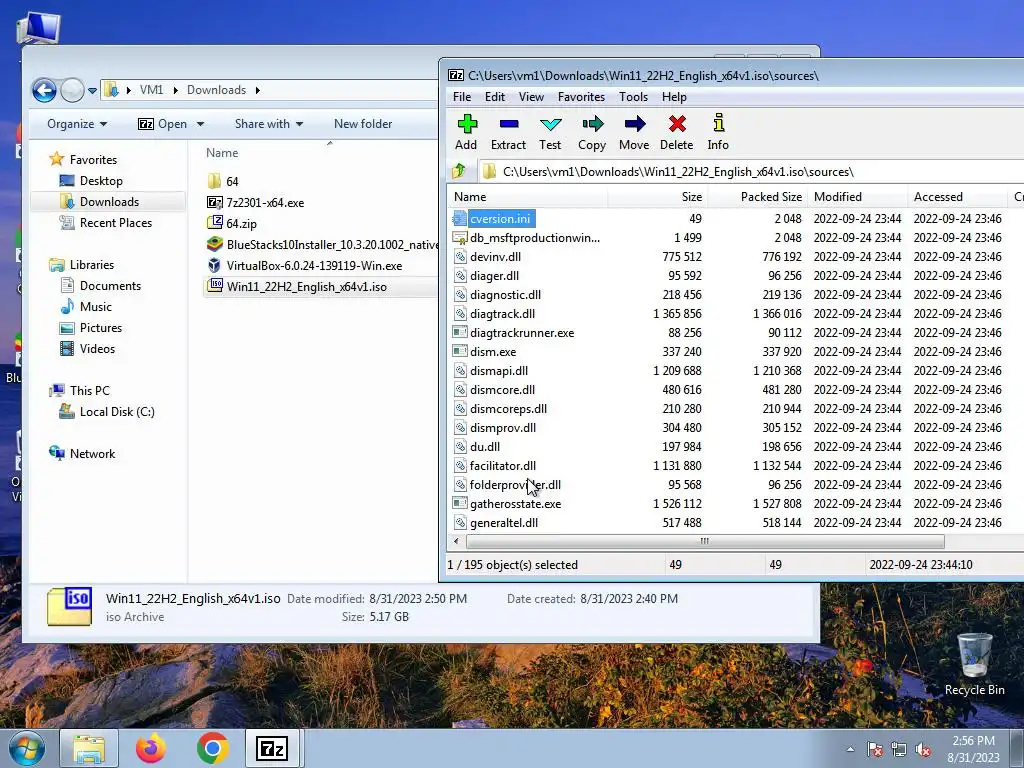This screenshot has width=1024, height=768.
Task: Select diager.dll in the list
Action: coord(494,276)
